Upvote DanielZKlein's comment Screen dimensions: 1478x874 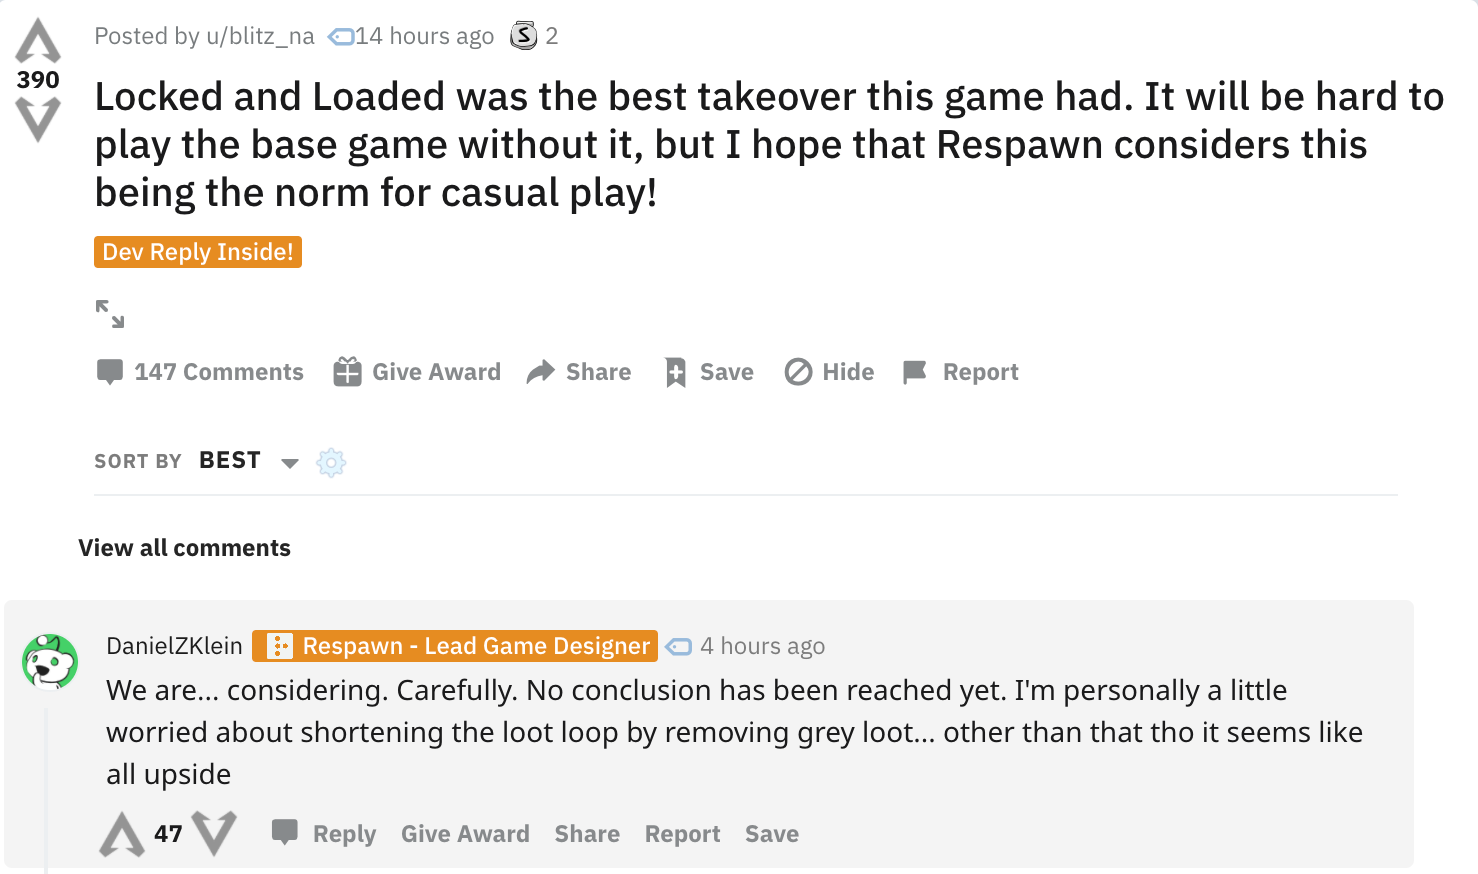[x=122, y=834]
